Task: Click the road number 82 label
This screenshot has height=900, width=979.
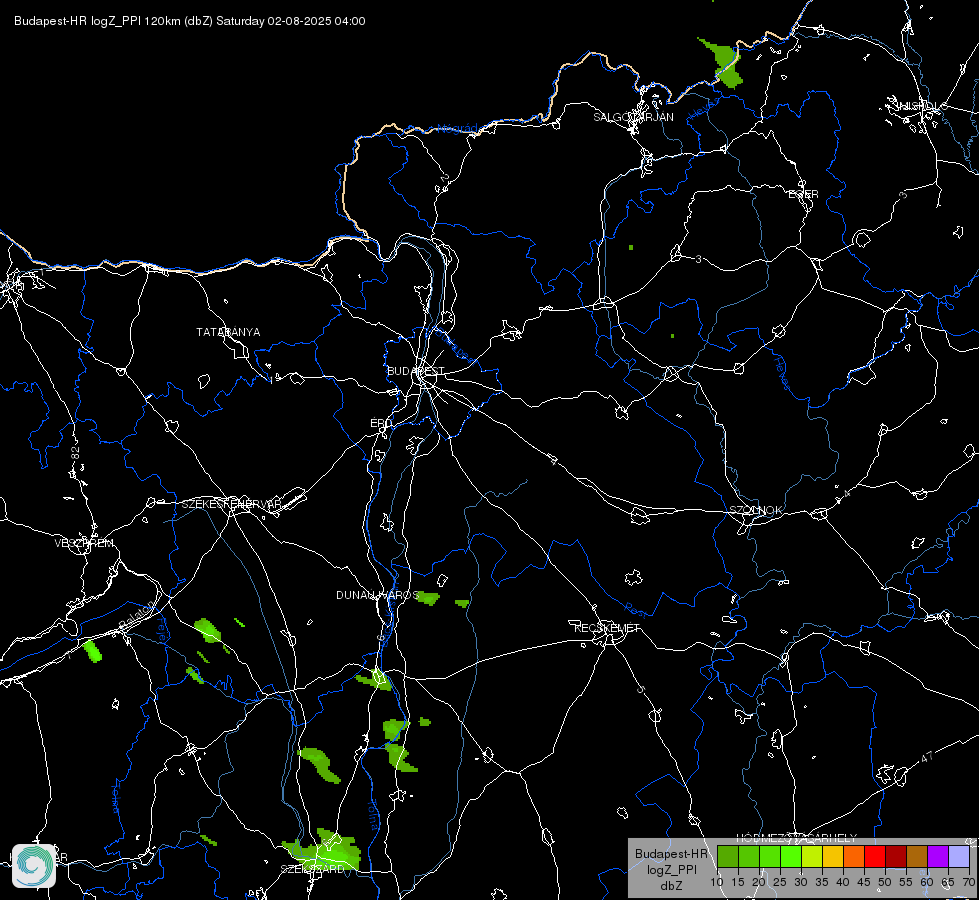Action: click(x=76, y=453)
